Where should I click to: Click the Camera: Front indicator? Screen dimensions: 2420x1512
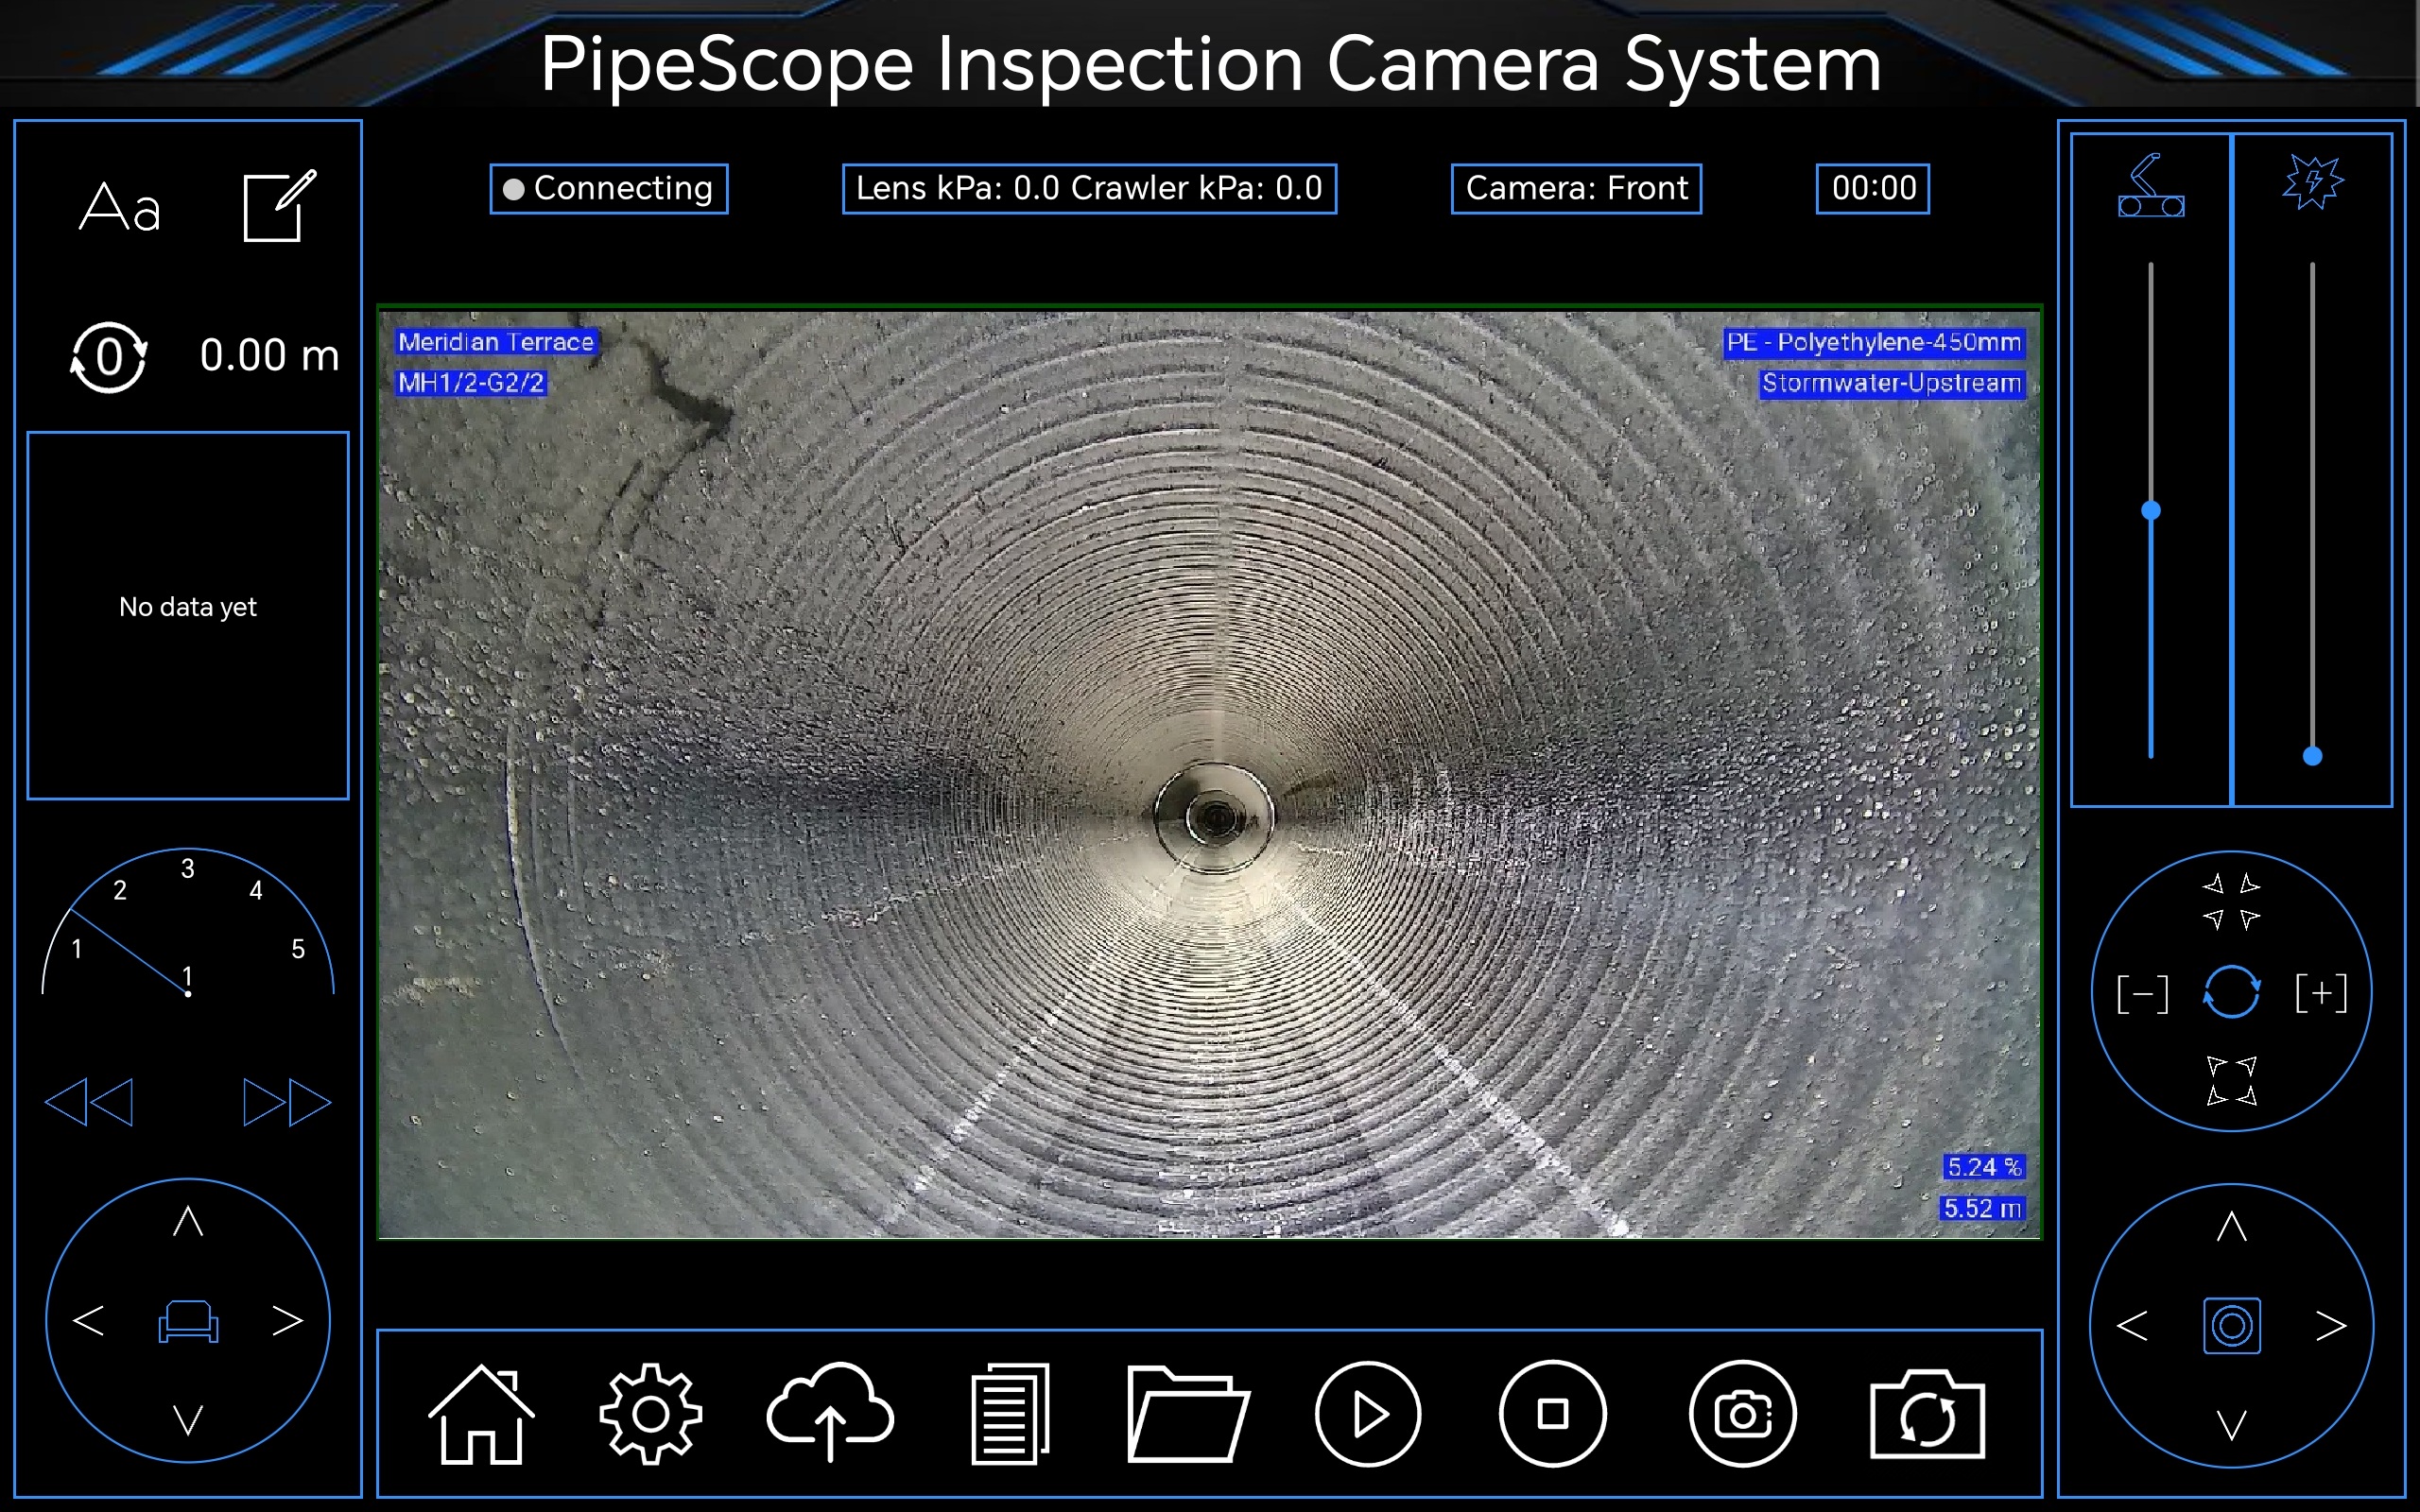click(x=1576, y=188)
